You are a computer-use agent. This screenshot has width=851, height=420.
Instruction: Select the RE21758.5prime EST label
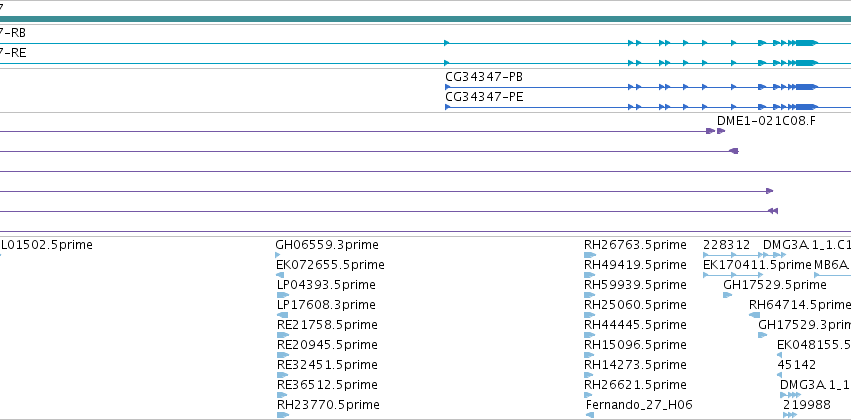[x=327, y=324]
